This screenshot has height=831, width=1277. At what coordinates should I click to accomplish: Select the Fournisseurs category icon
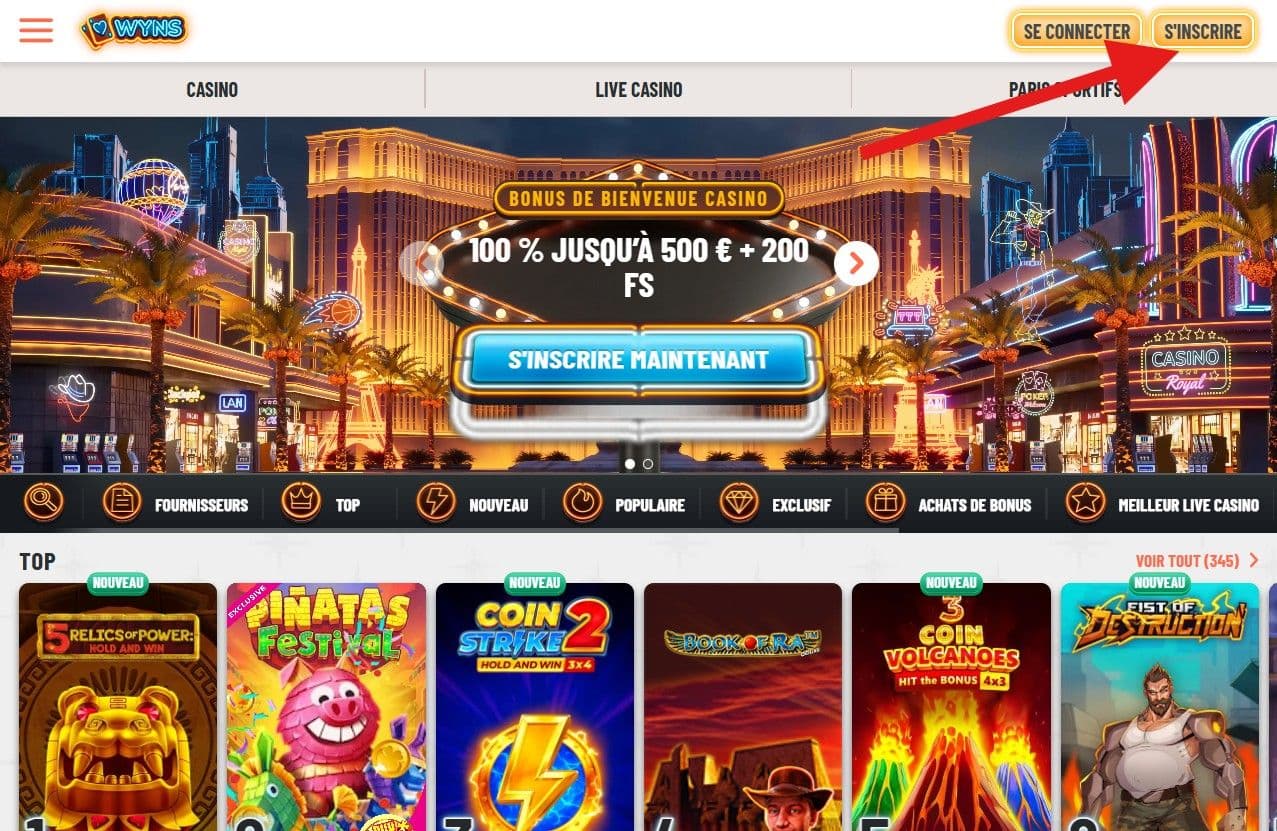click(122, 503)
